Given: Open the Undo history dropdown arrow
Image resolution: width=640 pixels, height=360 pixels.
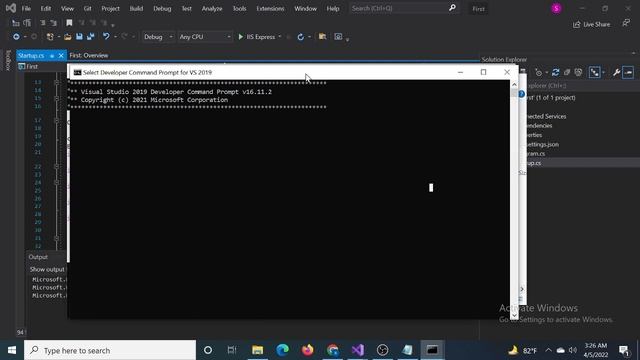Looking at the screenshot, I should (116, 37).
